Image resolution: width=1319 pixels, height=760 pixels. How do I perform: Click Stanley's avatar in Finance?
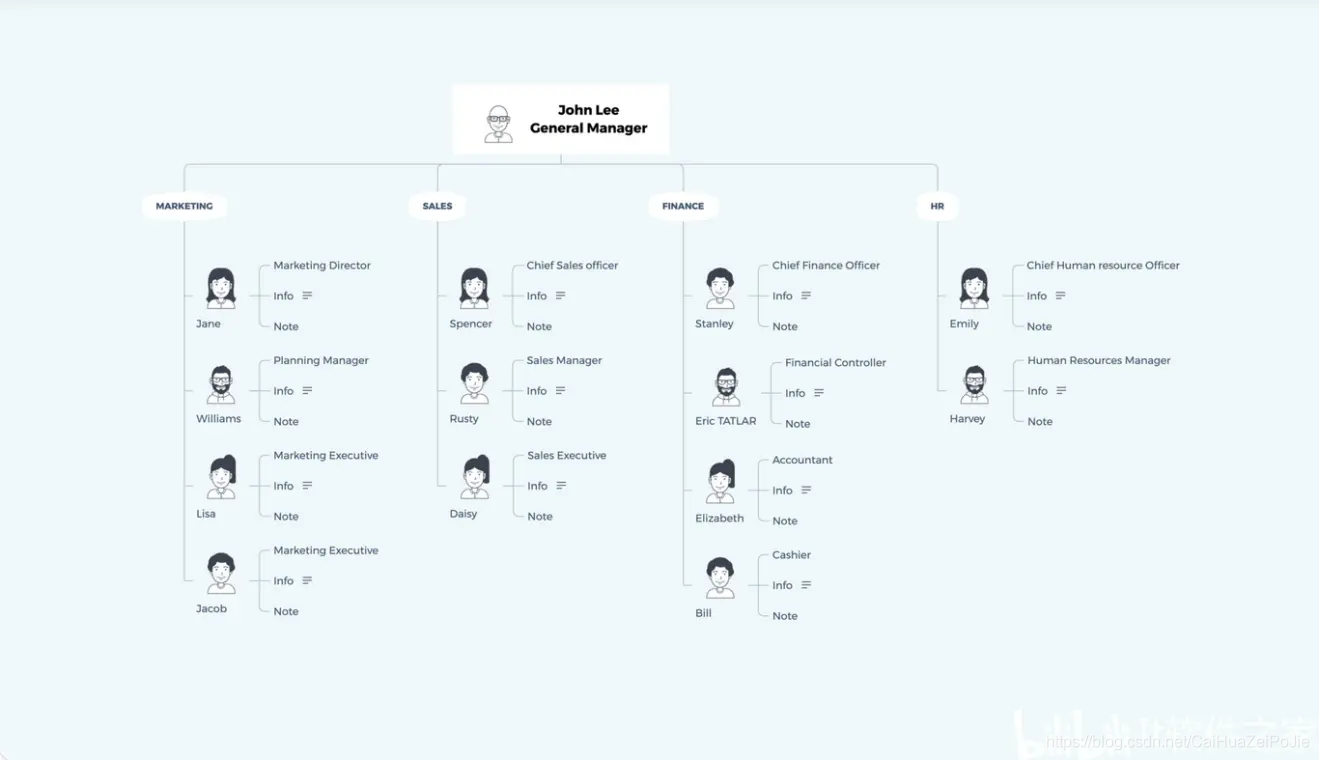(x=720, y=288)
